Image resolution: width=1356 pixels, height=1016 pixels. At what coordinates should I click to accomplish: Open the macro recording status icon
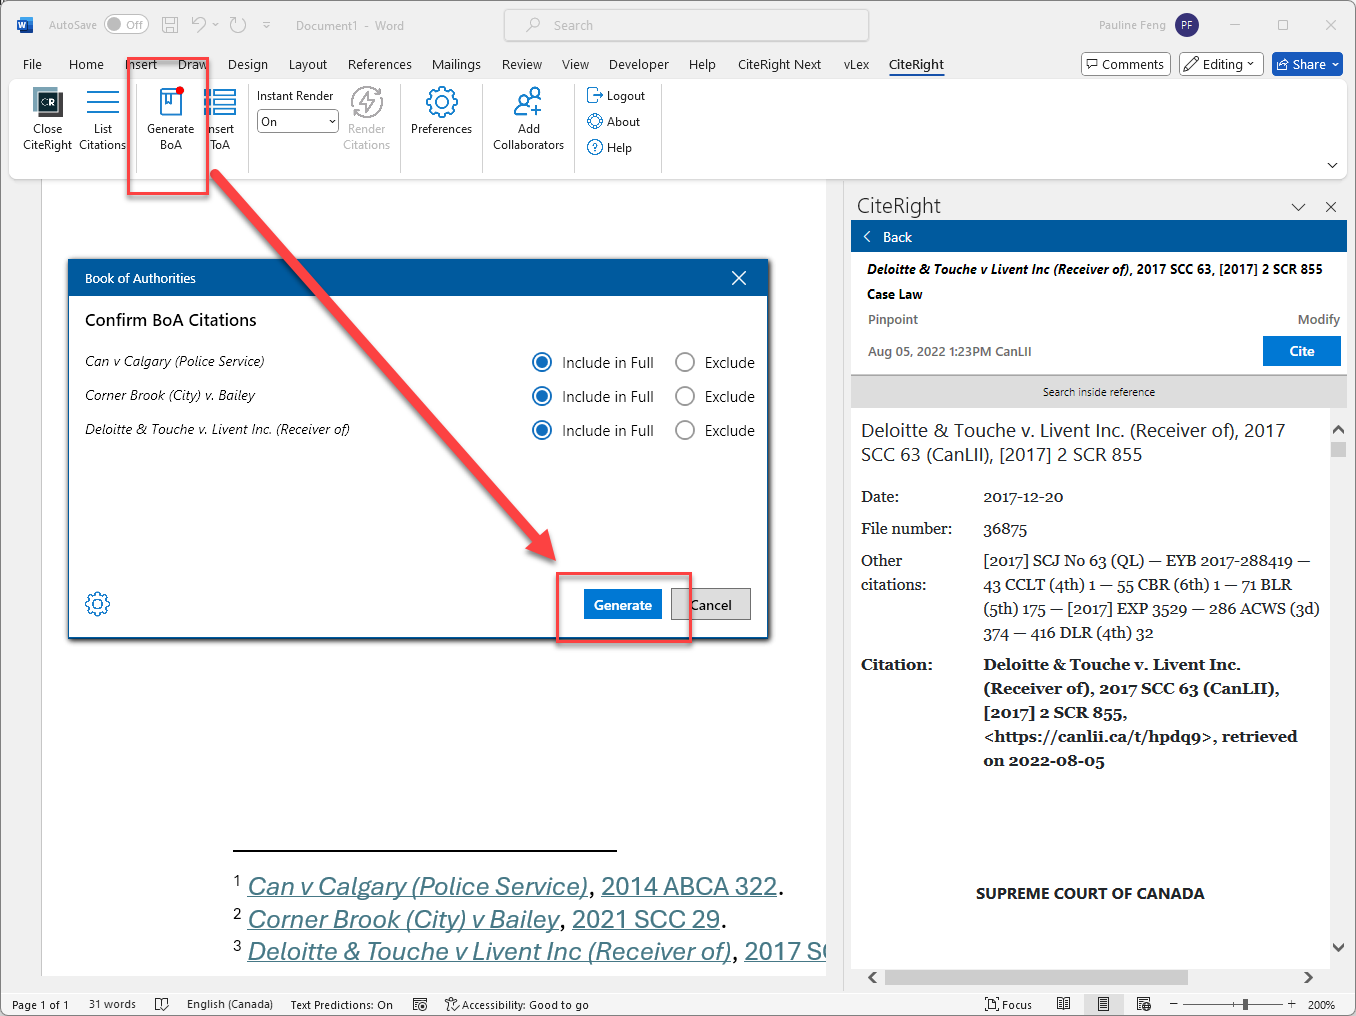pos(420,1004)
